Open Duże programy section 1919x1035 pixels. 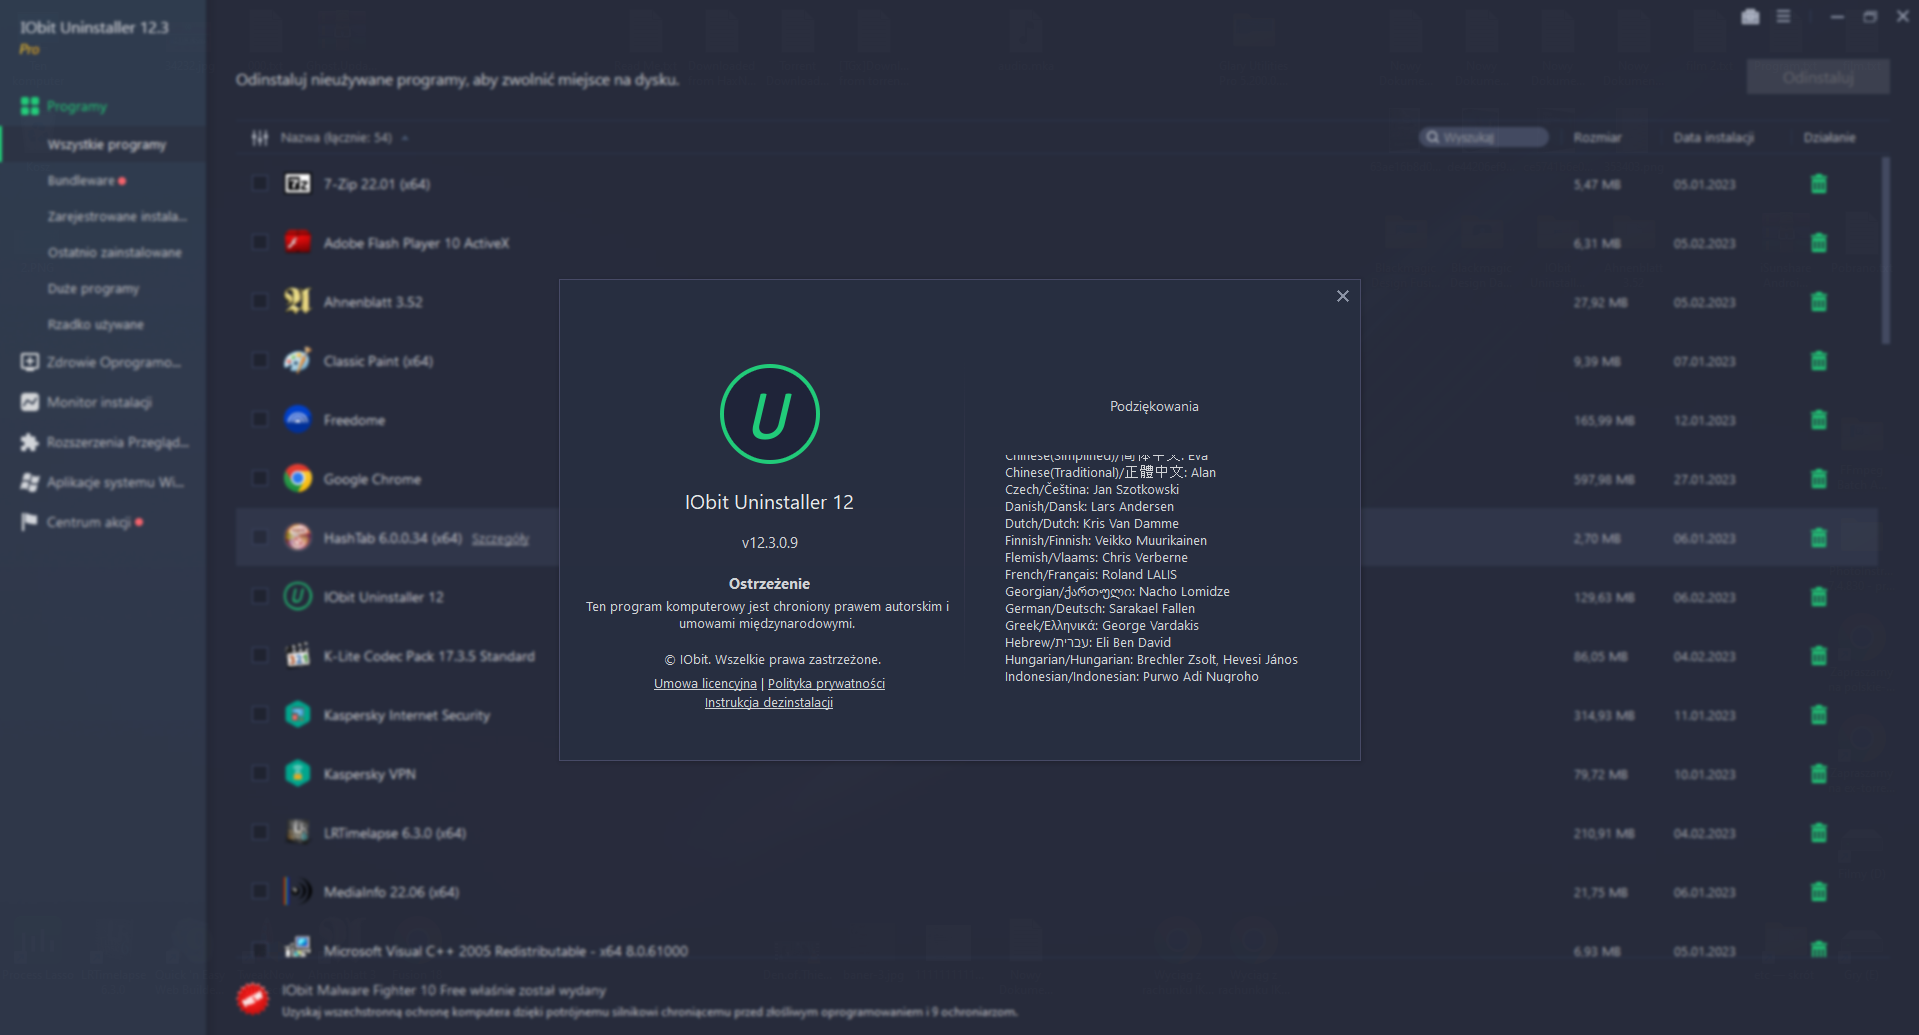click(93, 289)
